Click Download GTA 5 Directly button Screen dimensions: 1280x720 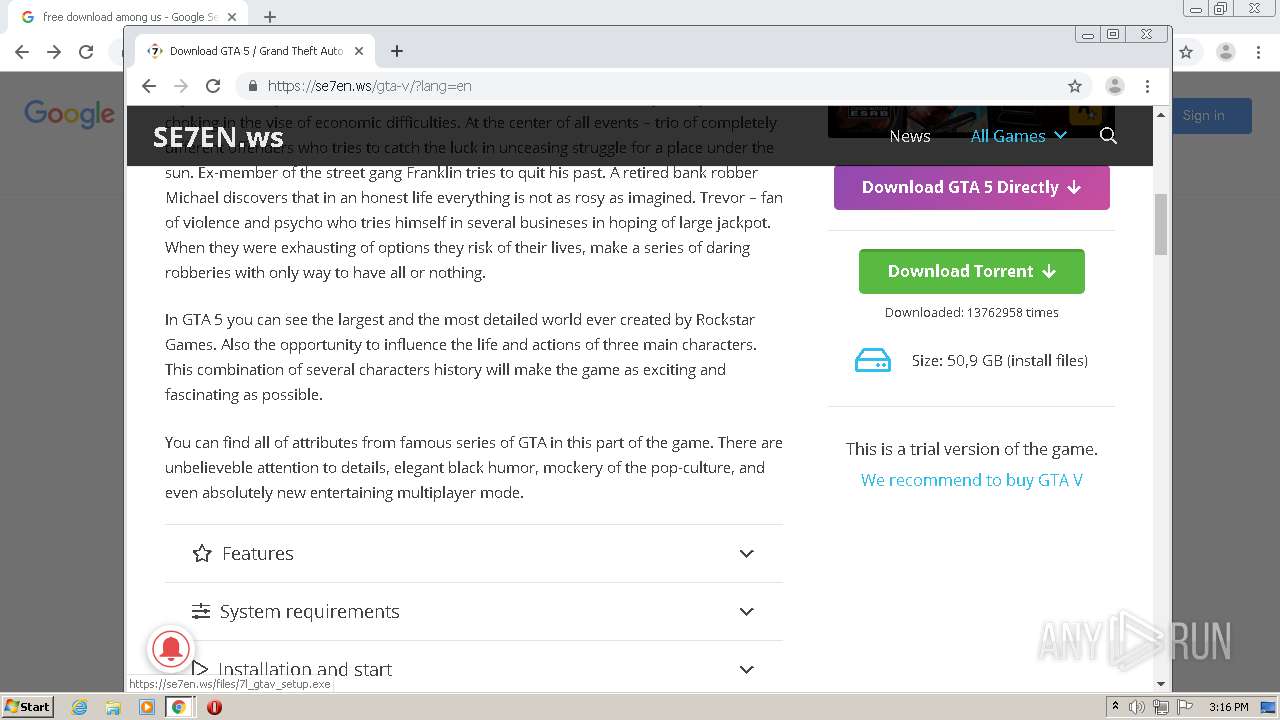point(972,187)
